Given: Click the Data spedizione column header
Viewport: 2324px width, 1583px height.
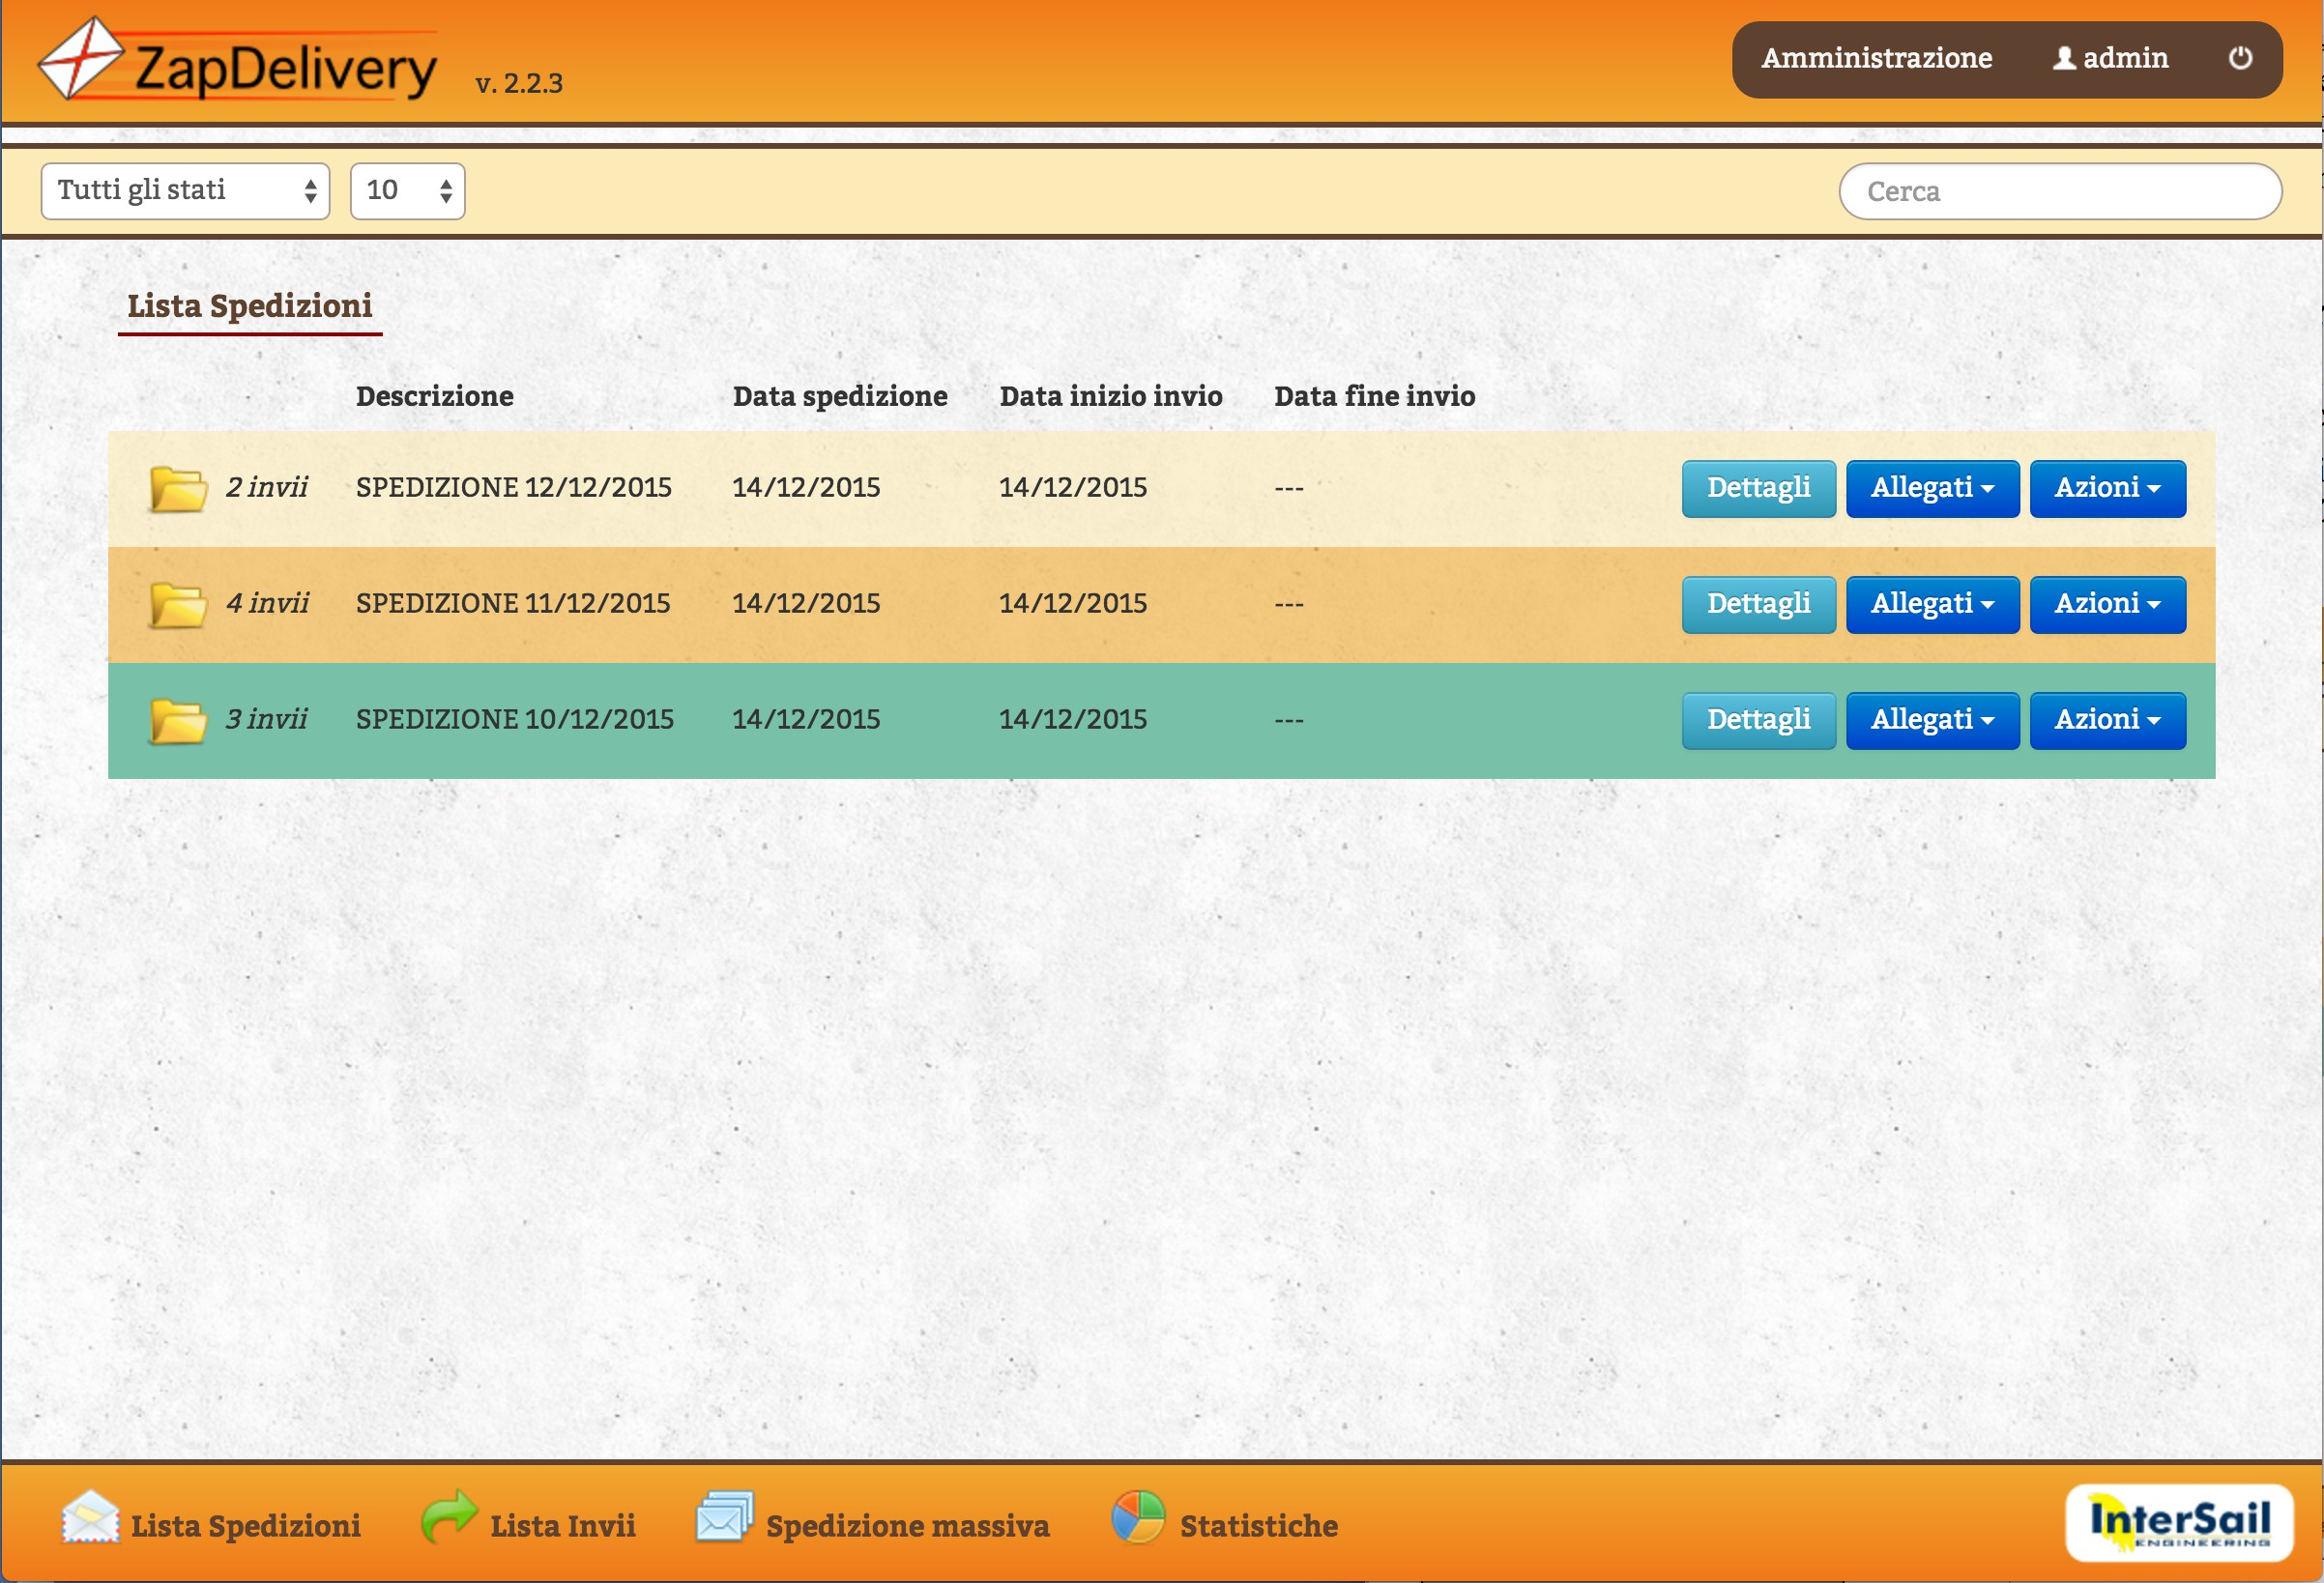Looking at the screenshot, I should (x=840, y=396).
